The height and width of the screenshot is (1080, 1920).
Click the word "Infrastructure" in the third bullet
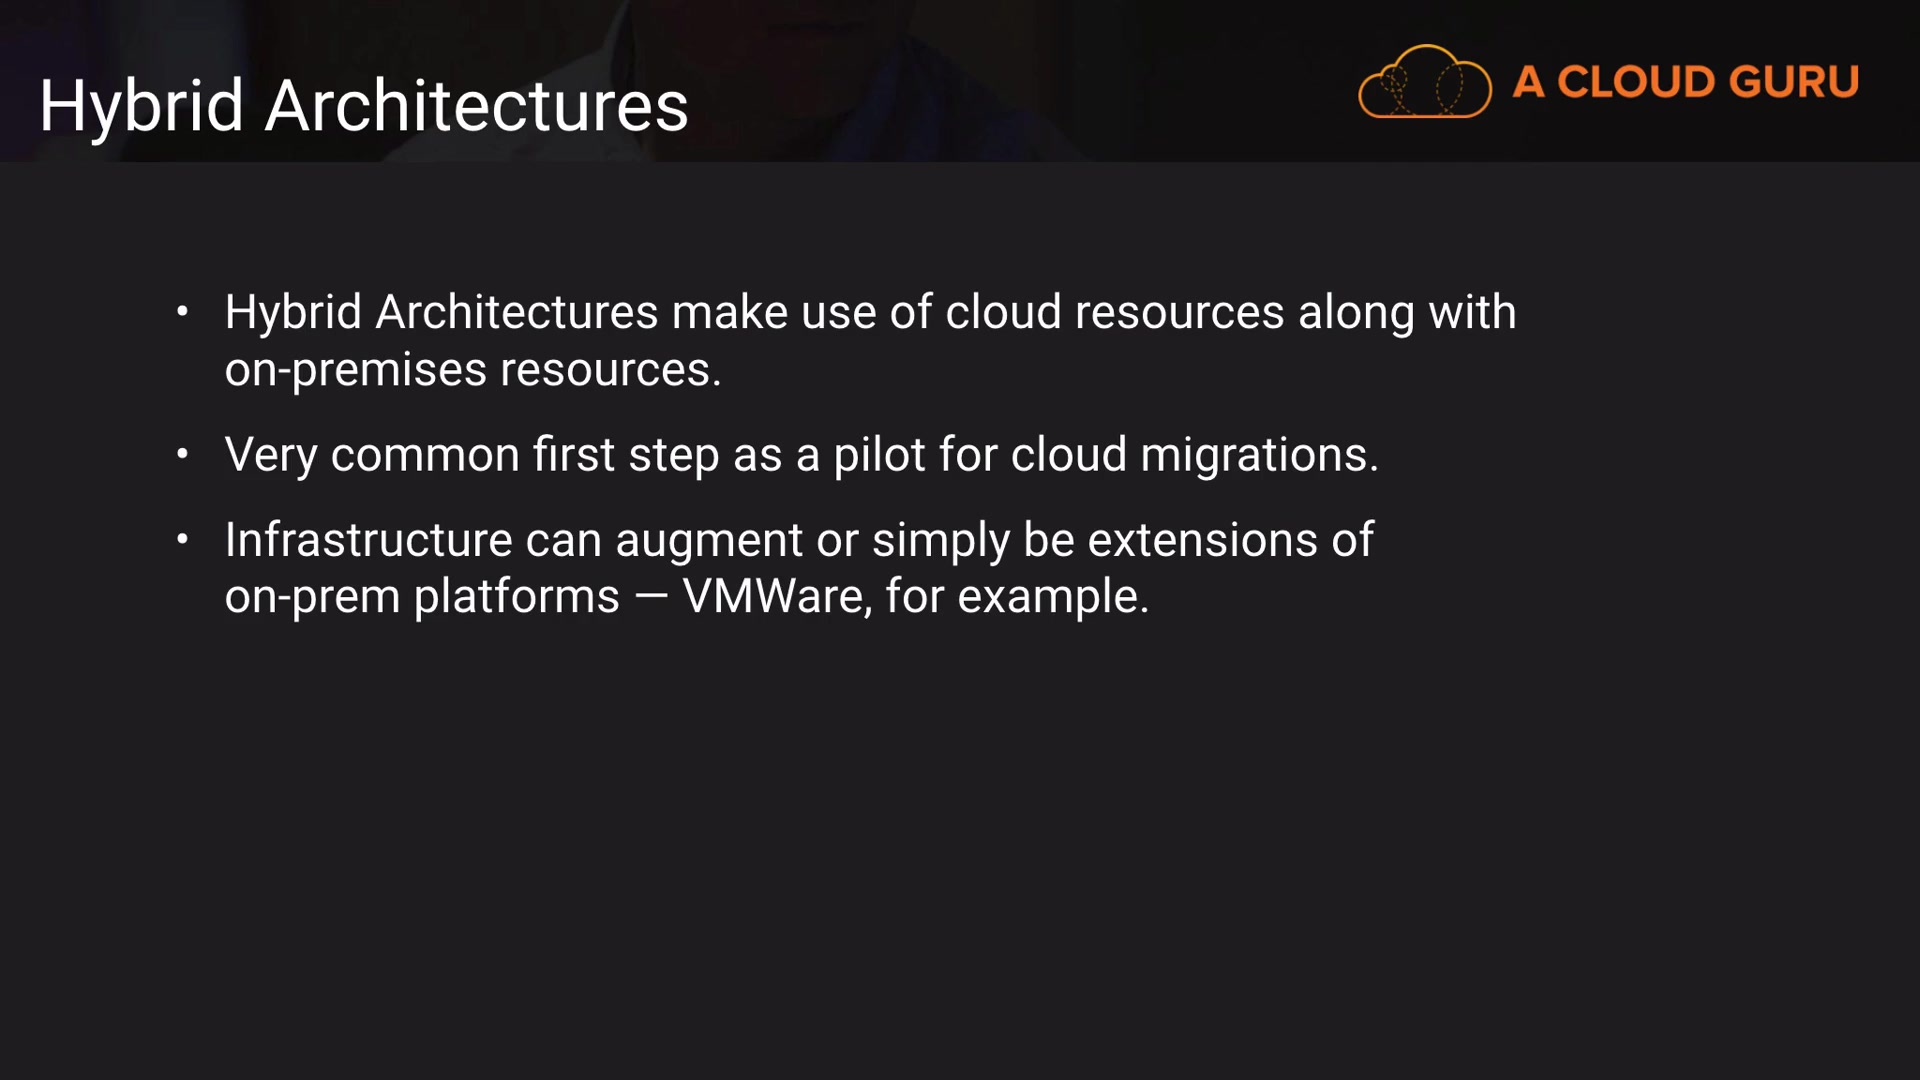368,541
